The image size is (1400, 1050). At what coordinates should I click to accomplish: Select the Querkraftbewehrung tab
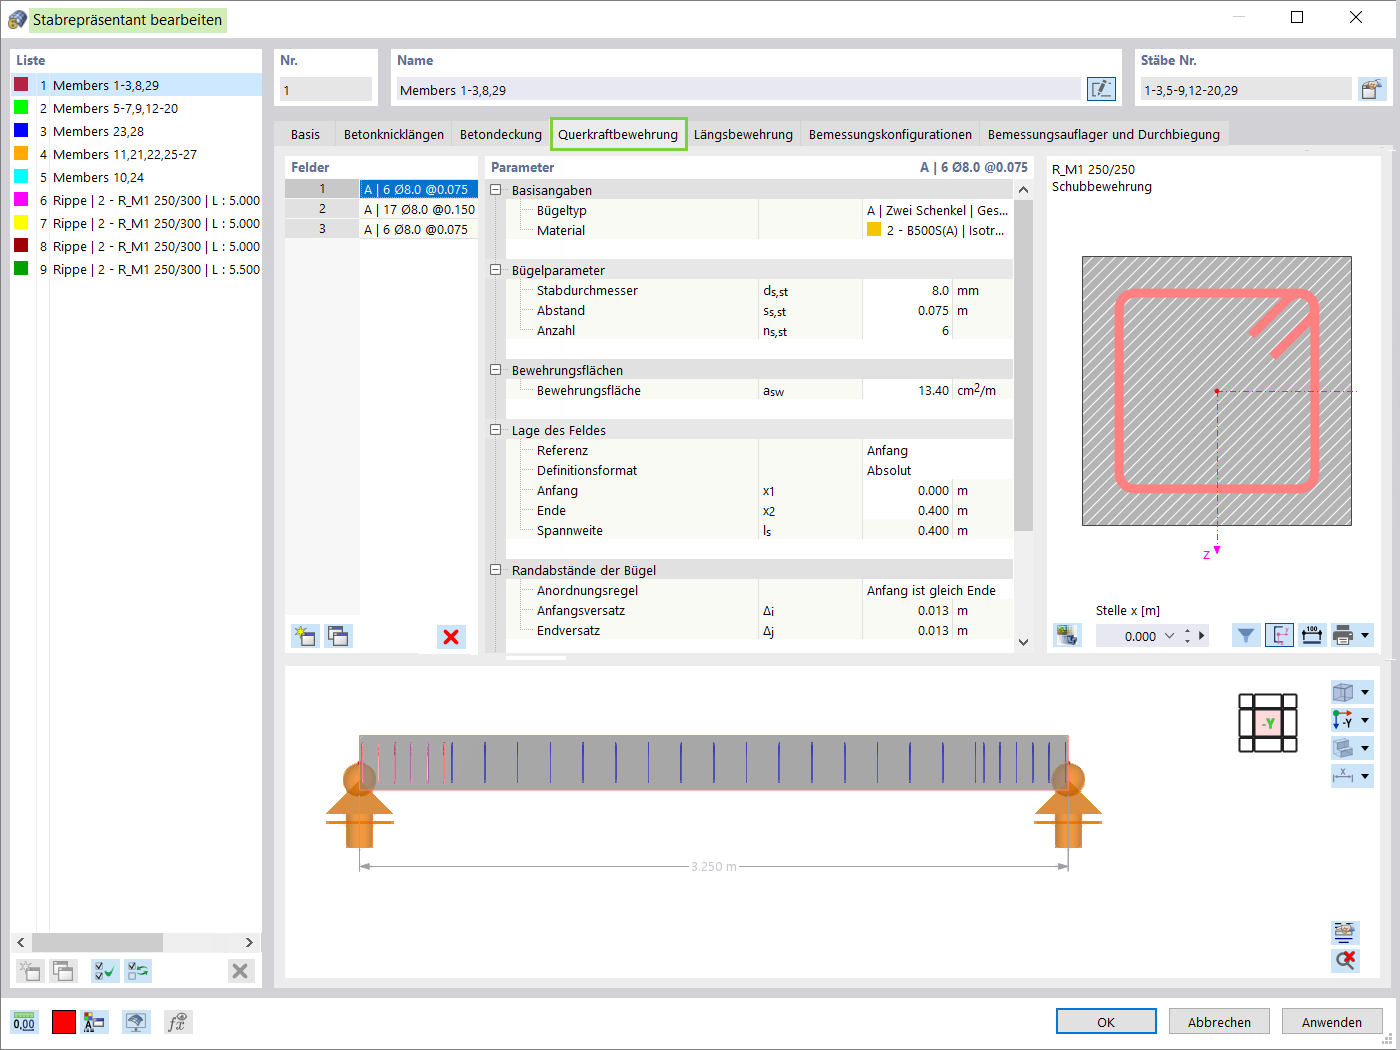point(618,134)
